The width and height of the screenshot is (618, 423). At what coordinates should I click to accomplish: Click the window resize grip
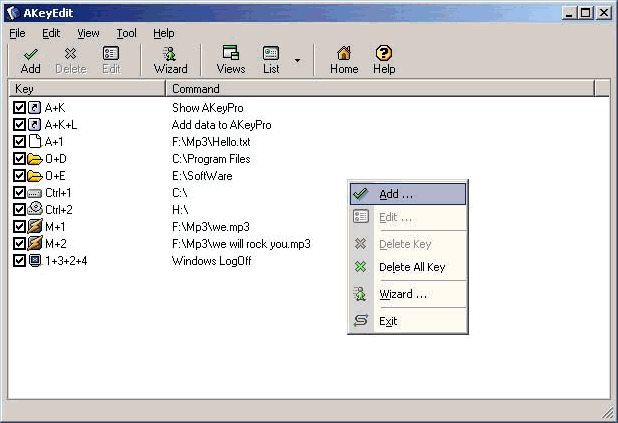tap(608, 413)
